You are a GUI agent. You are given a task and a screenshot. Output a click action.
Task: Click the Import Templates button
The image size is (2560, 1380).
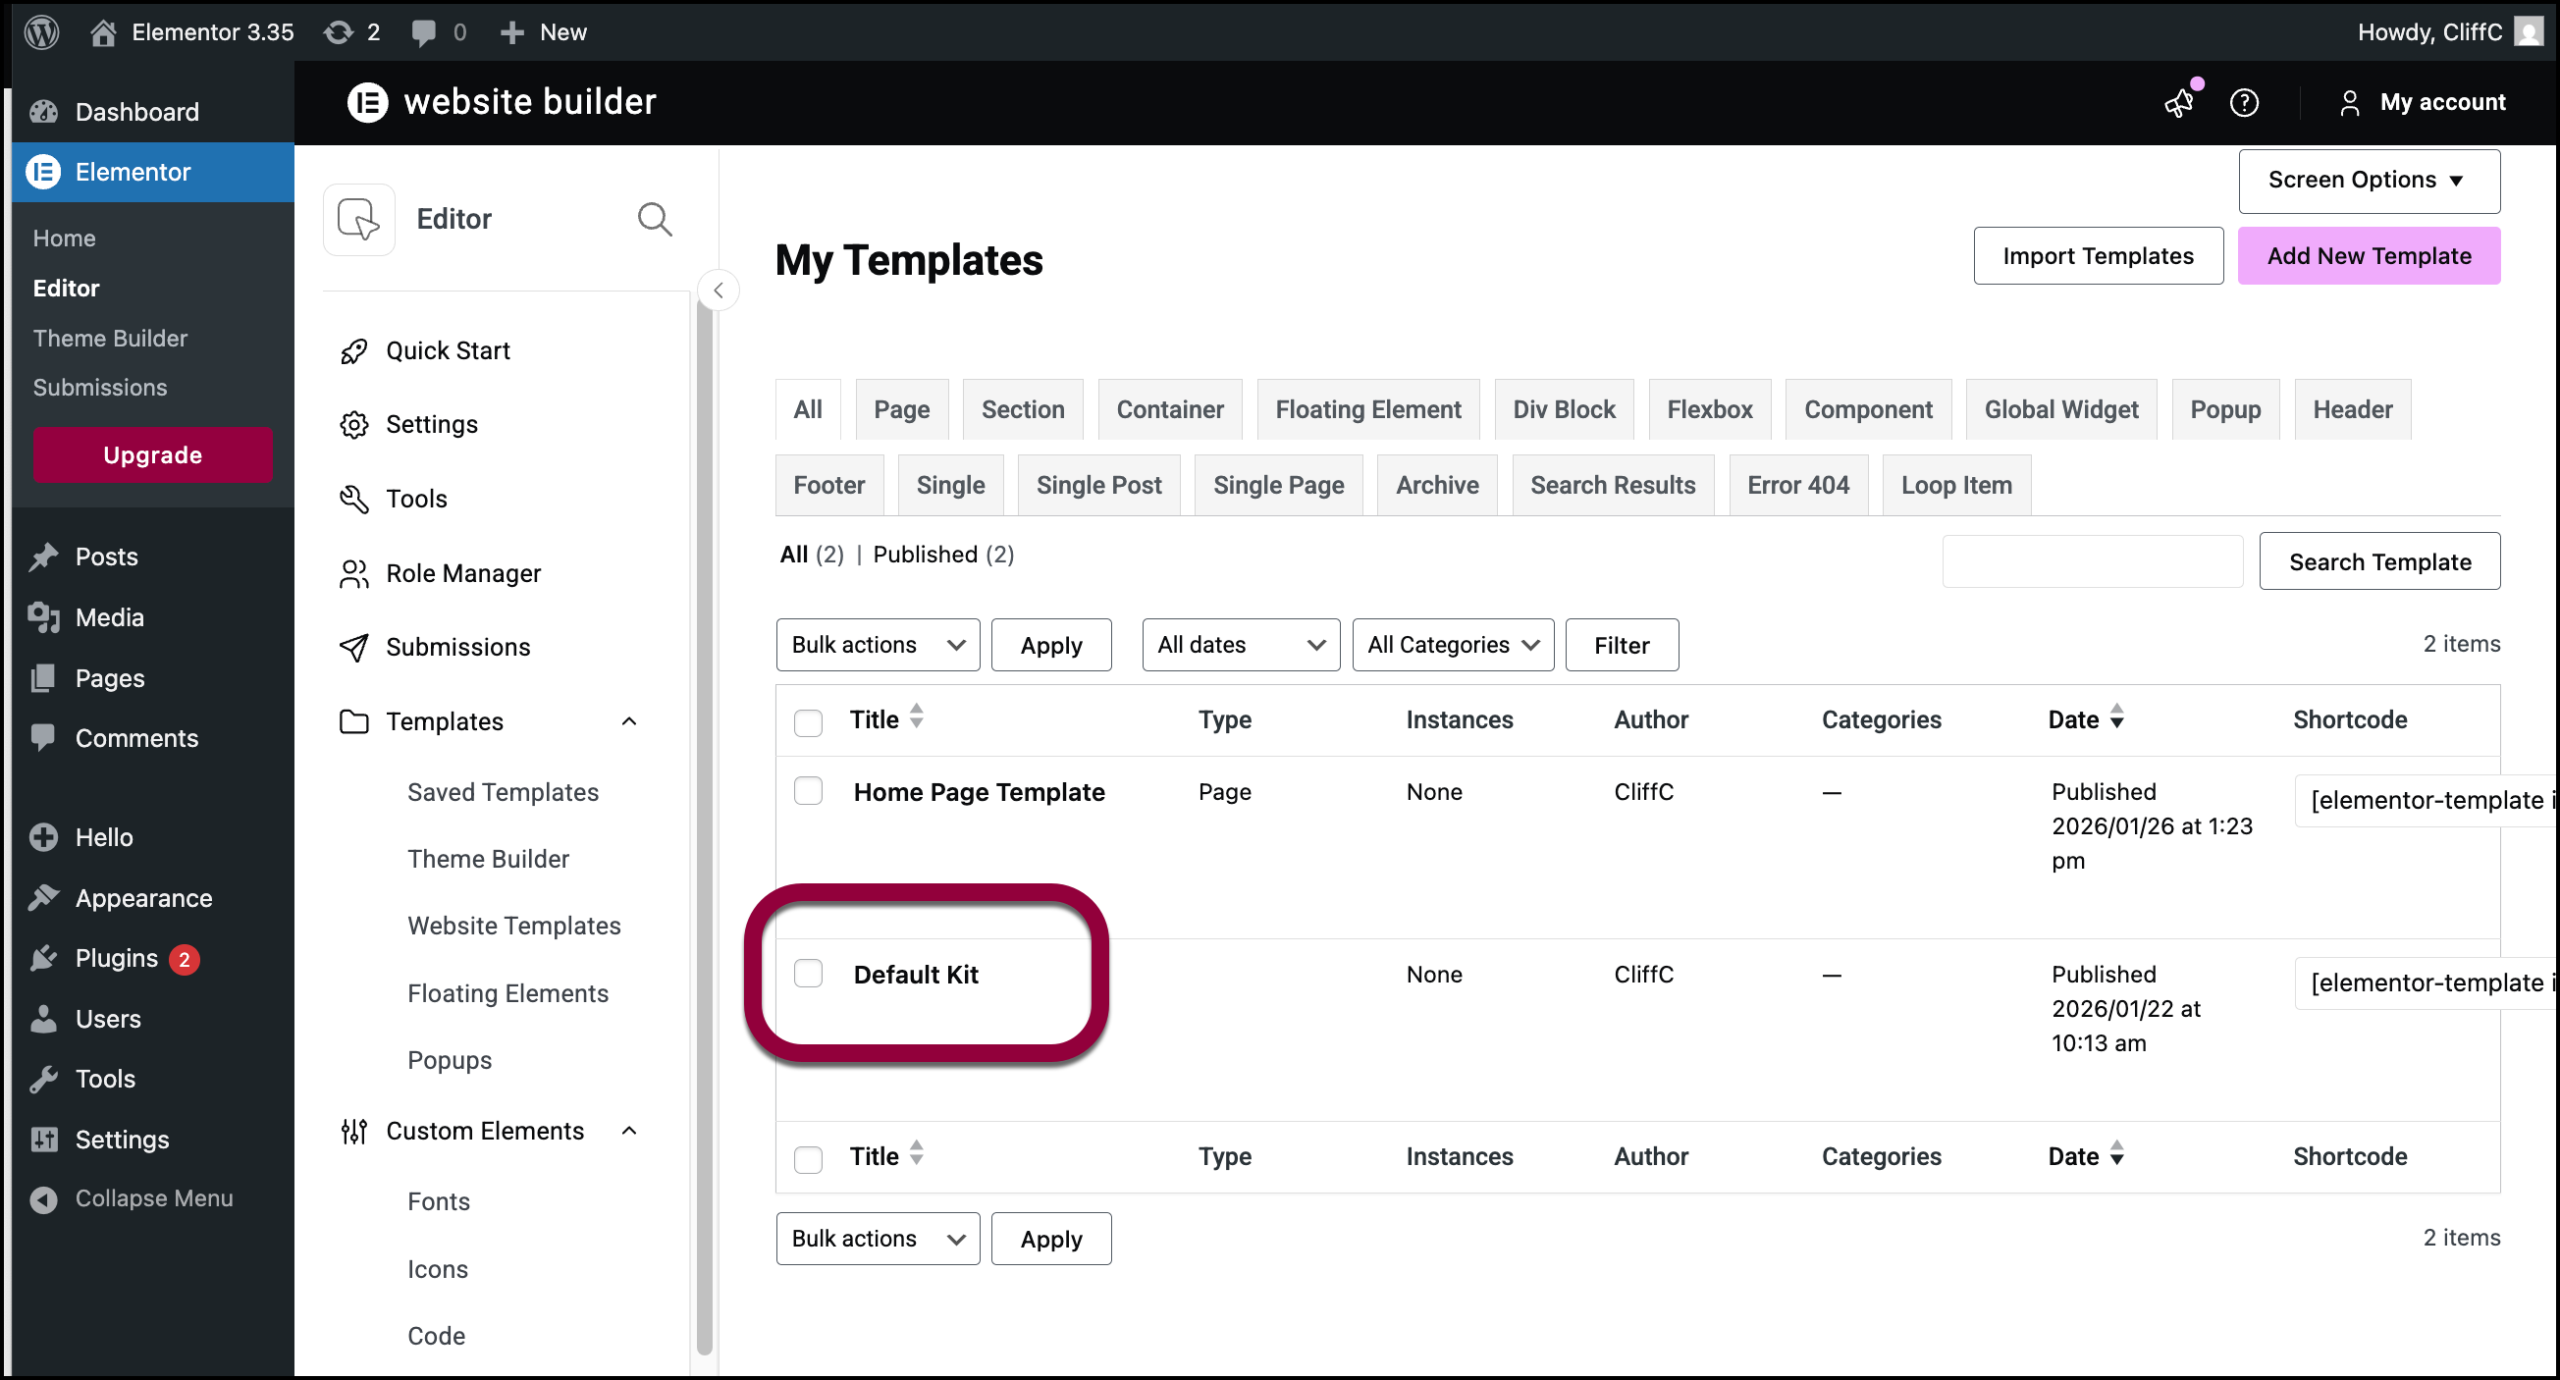click(x=2097, y=256)
